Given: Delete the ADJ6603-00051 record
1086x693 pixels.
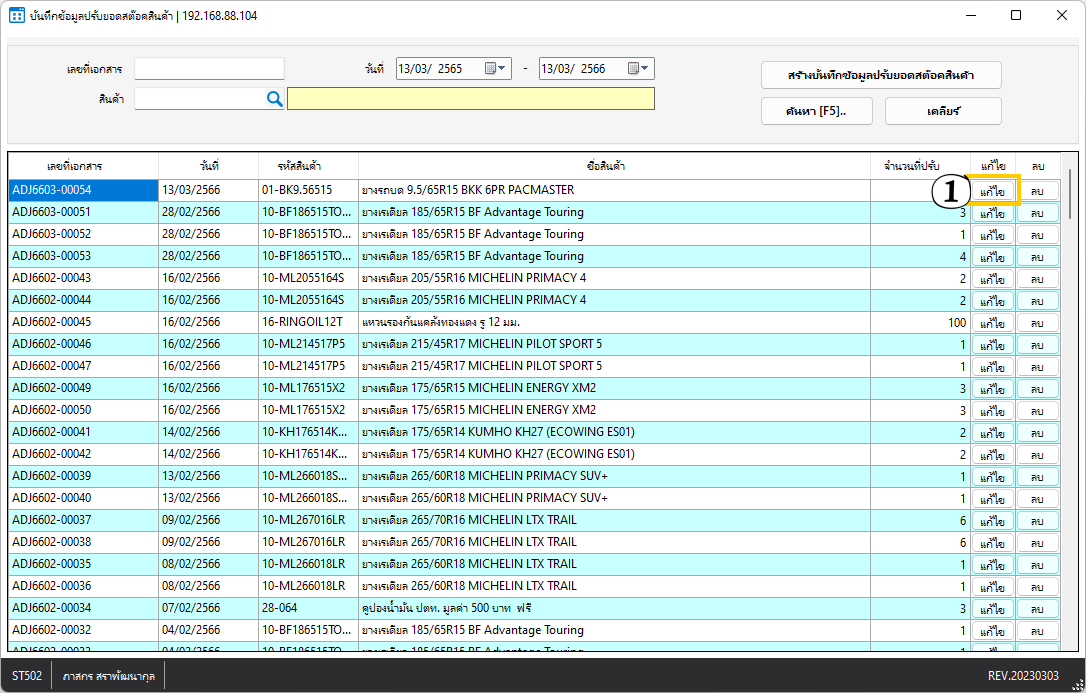Looking at the screenshot, I should coord(1037,212).
